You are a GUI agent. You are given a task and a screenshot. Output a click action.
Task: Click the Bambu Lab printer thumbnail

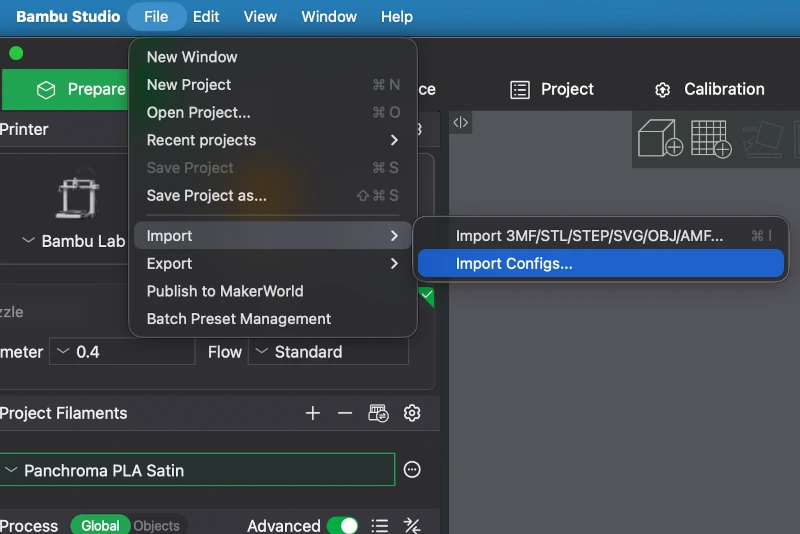(x=78, y=196)
